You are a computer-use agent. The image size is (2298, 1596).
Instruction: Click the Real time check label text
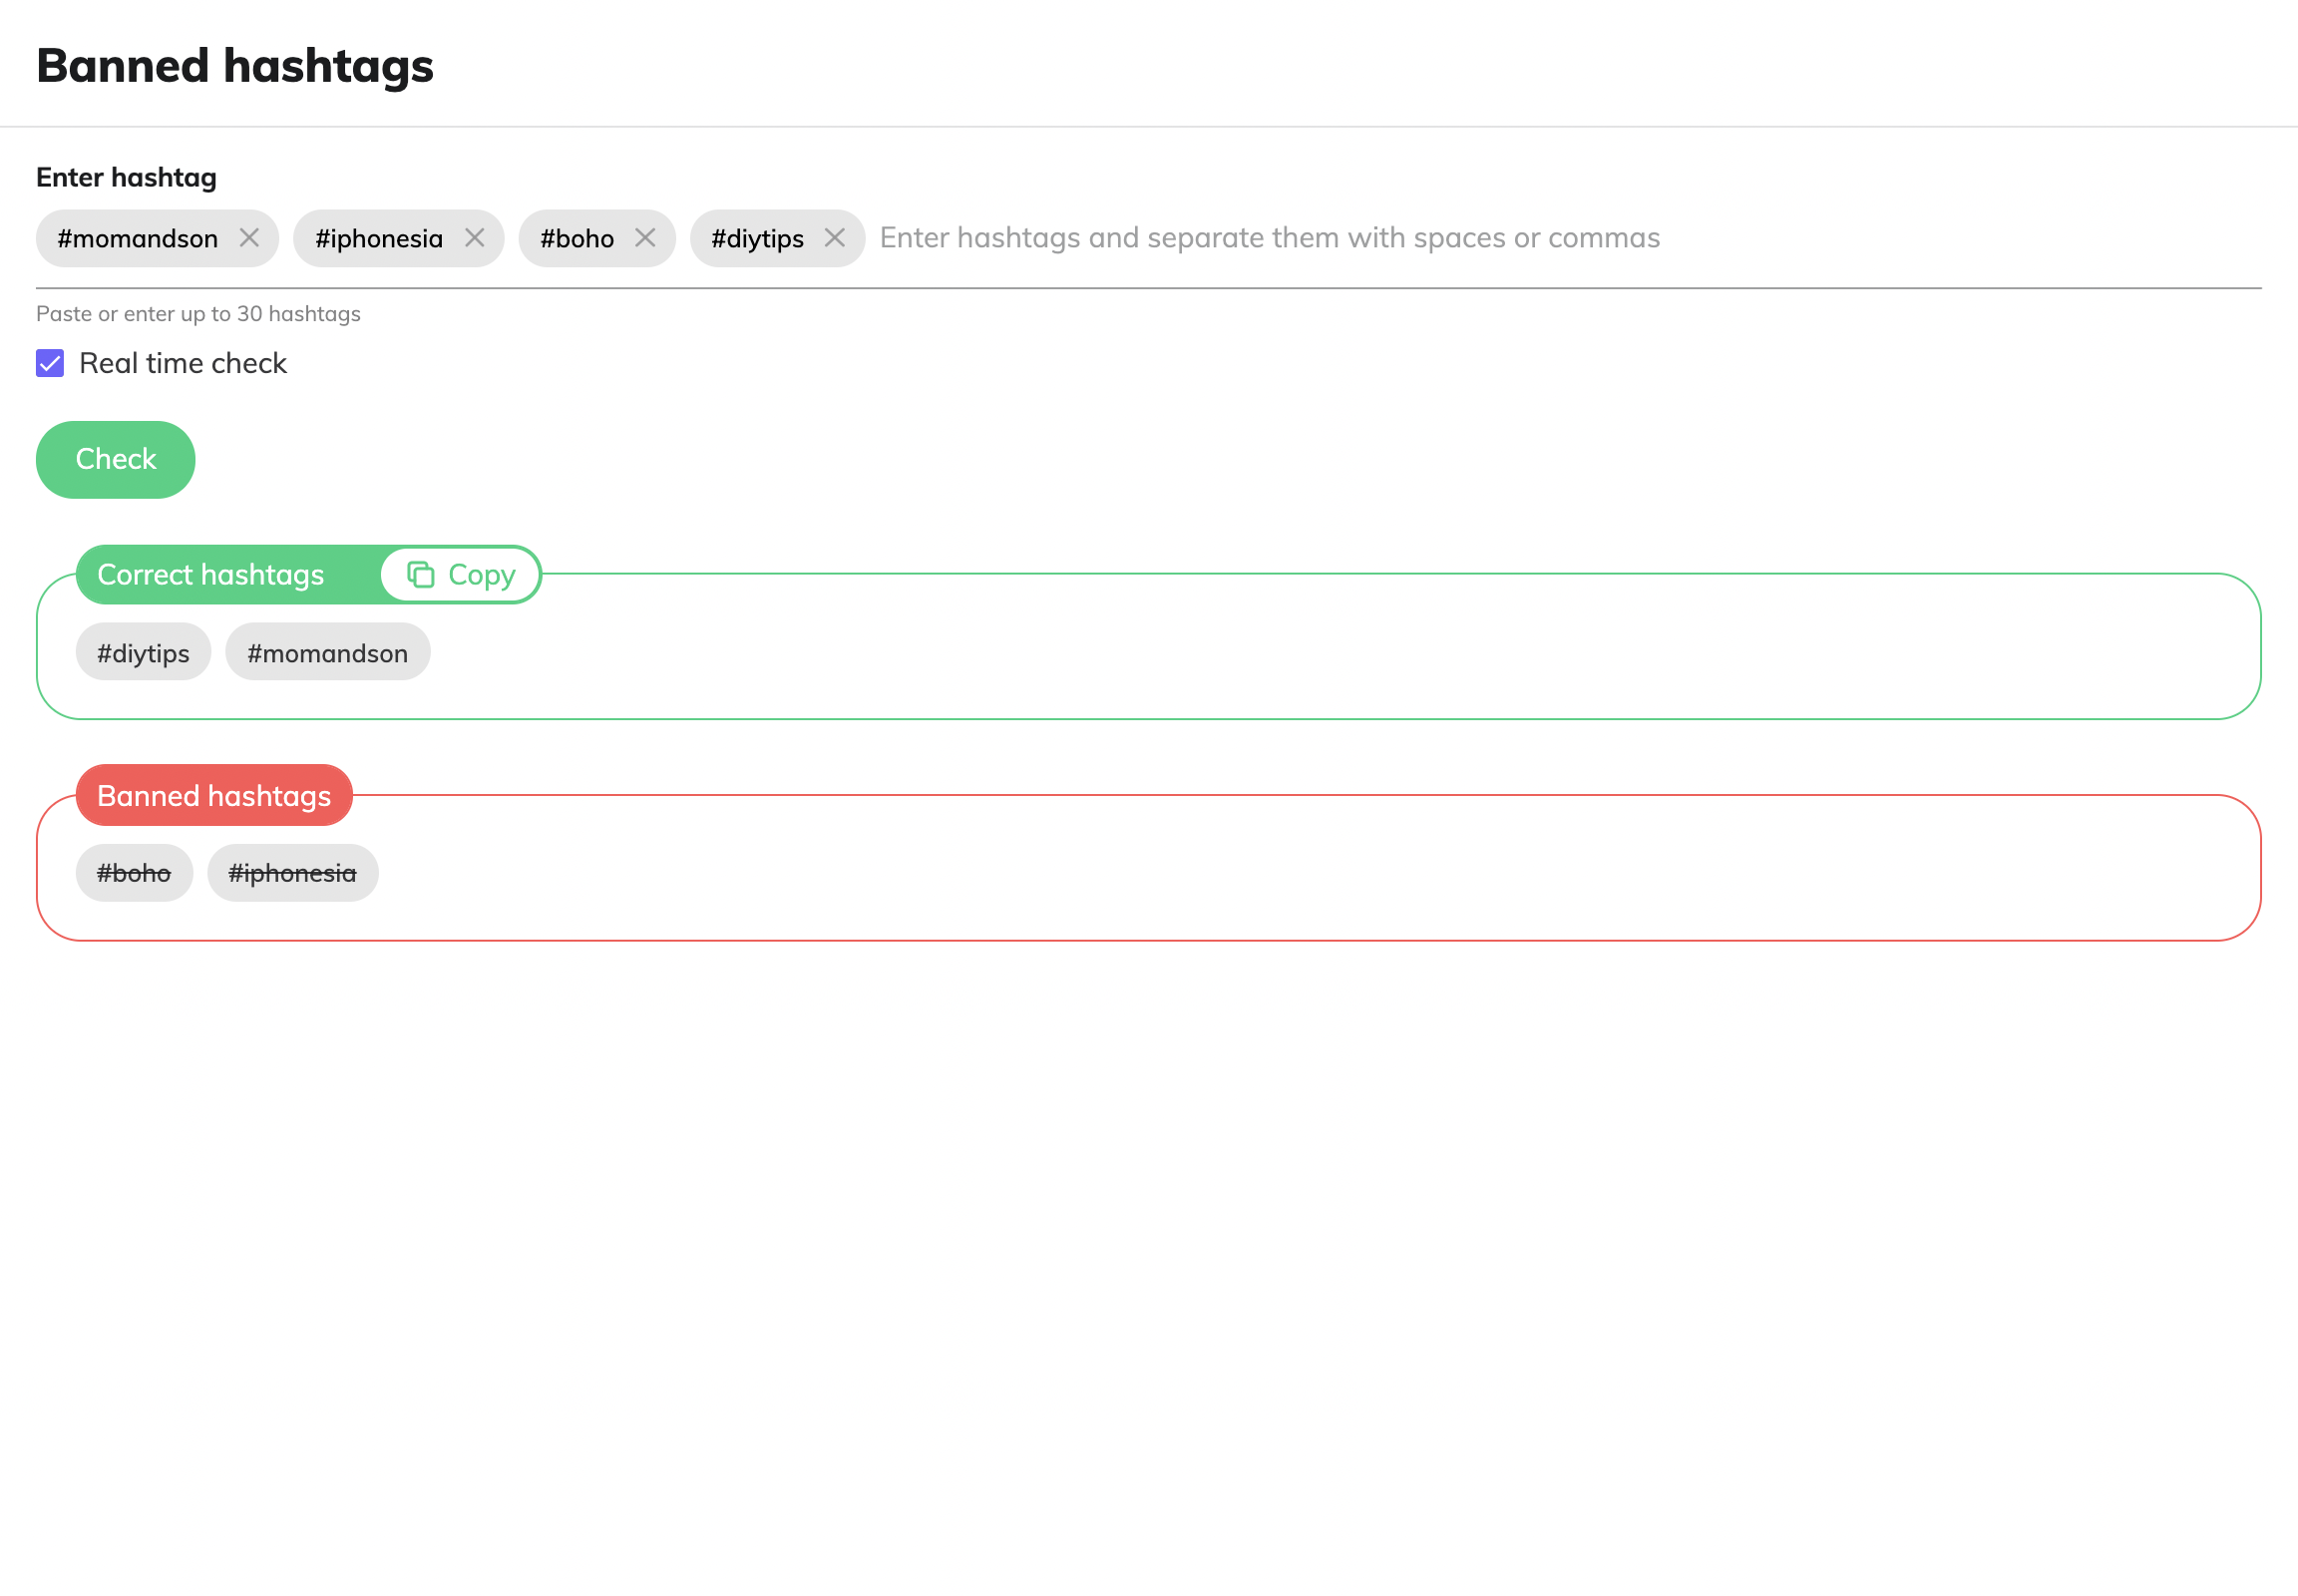click(x=183, y=363)
